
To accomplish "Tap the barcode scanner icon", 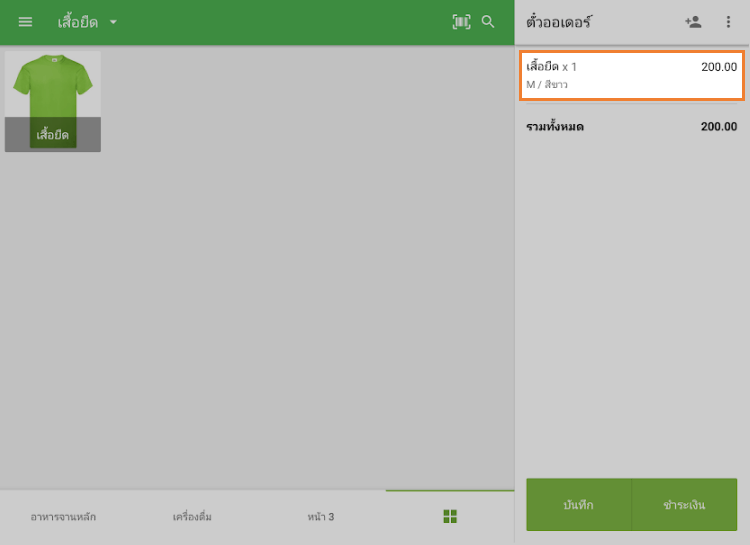I will (460, 22).
